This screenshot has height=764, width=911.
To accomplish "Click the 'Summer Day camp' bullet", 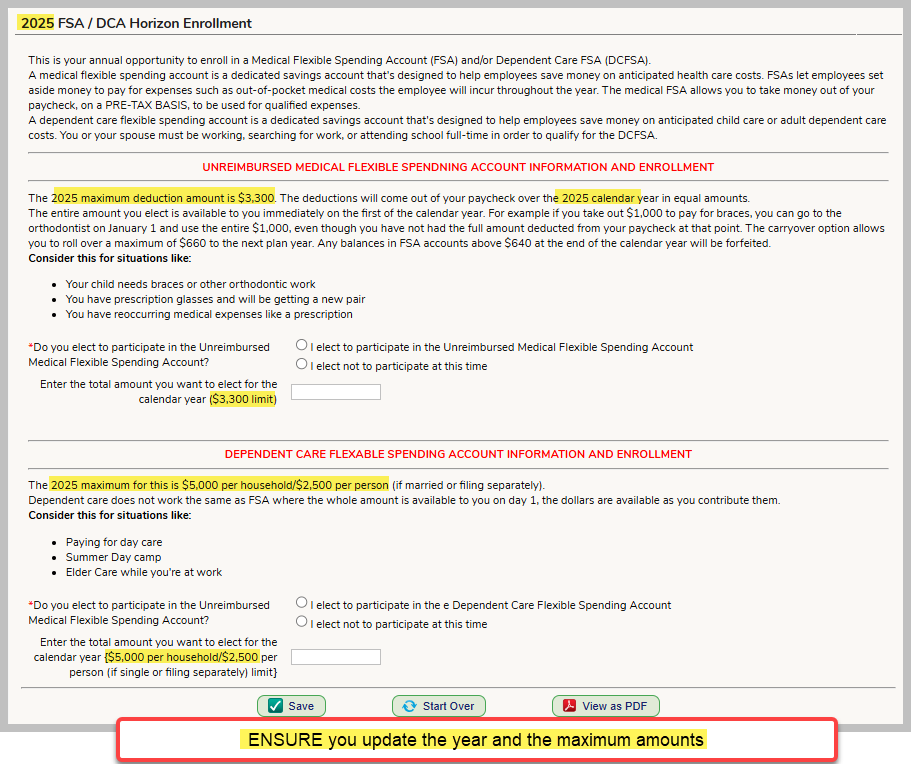I will tap(113, 557).
